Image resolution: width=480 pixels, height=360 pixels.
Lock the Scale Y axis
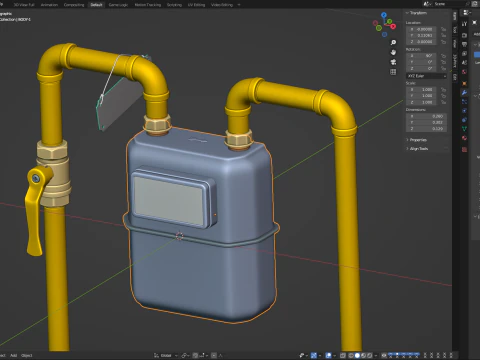(443, 96)
